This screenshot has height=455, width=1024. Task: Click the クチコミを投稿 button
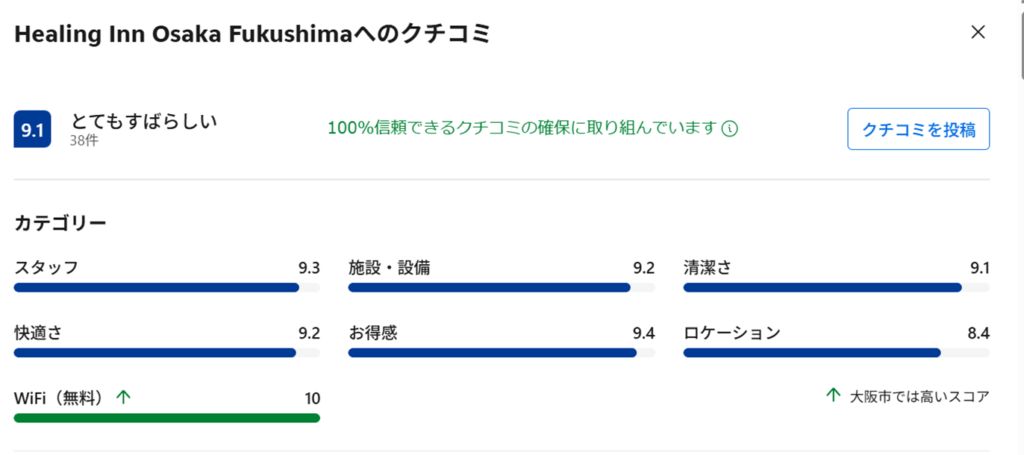click(x=918, y=129)
